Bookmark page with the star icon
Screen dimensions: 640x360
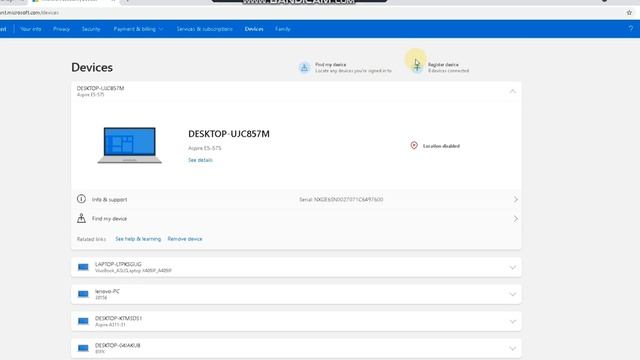click(x=629, y=13)
